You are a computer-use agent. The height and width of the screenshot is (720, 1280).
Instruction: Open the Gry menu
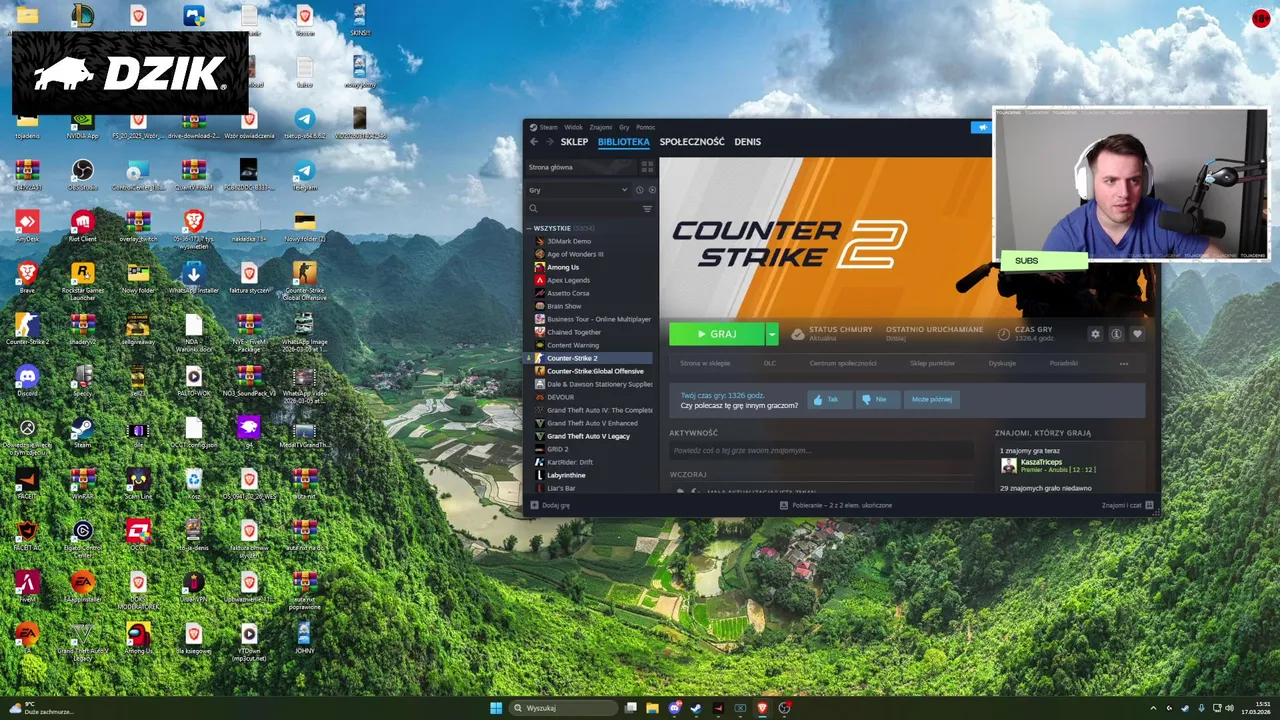624,127
